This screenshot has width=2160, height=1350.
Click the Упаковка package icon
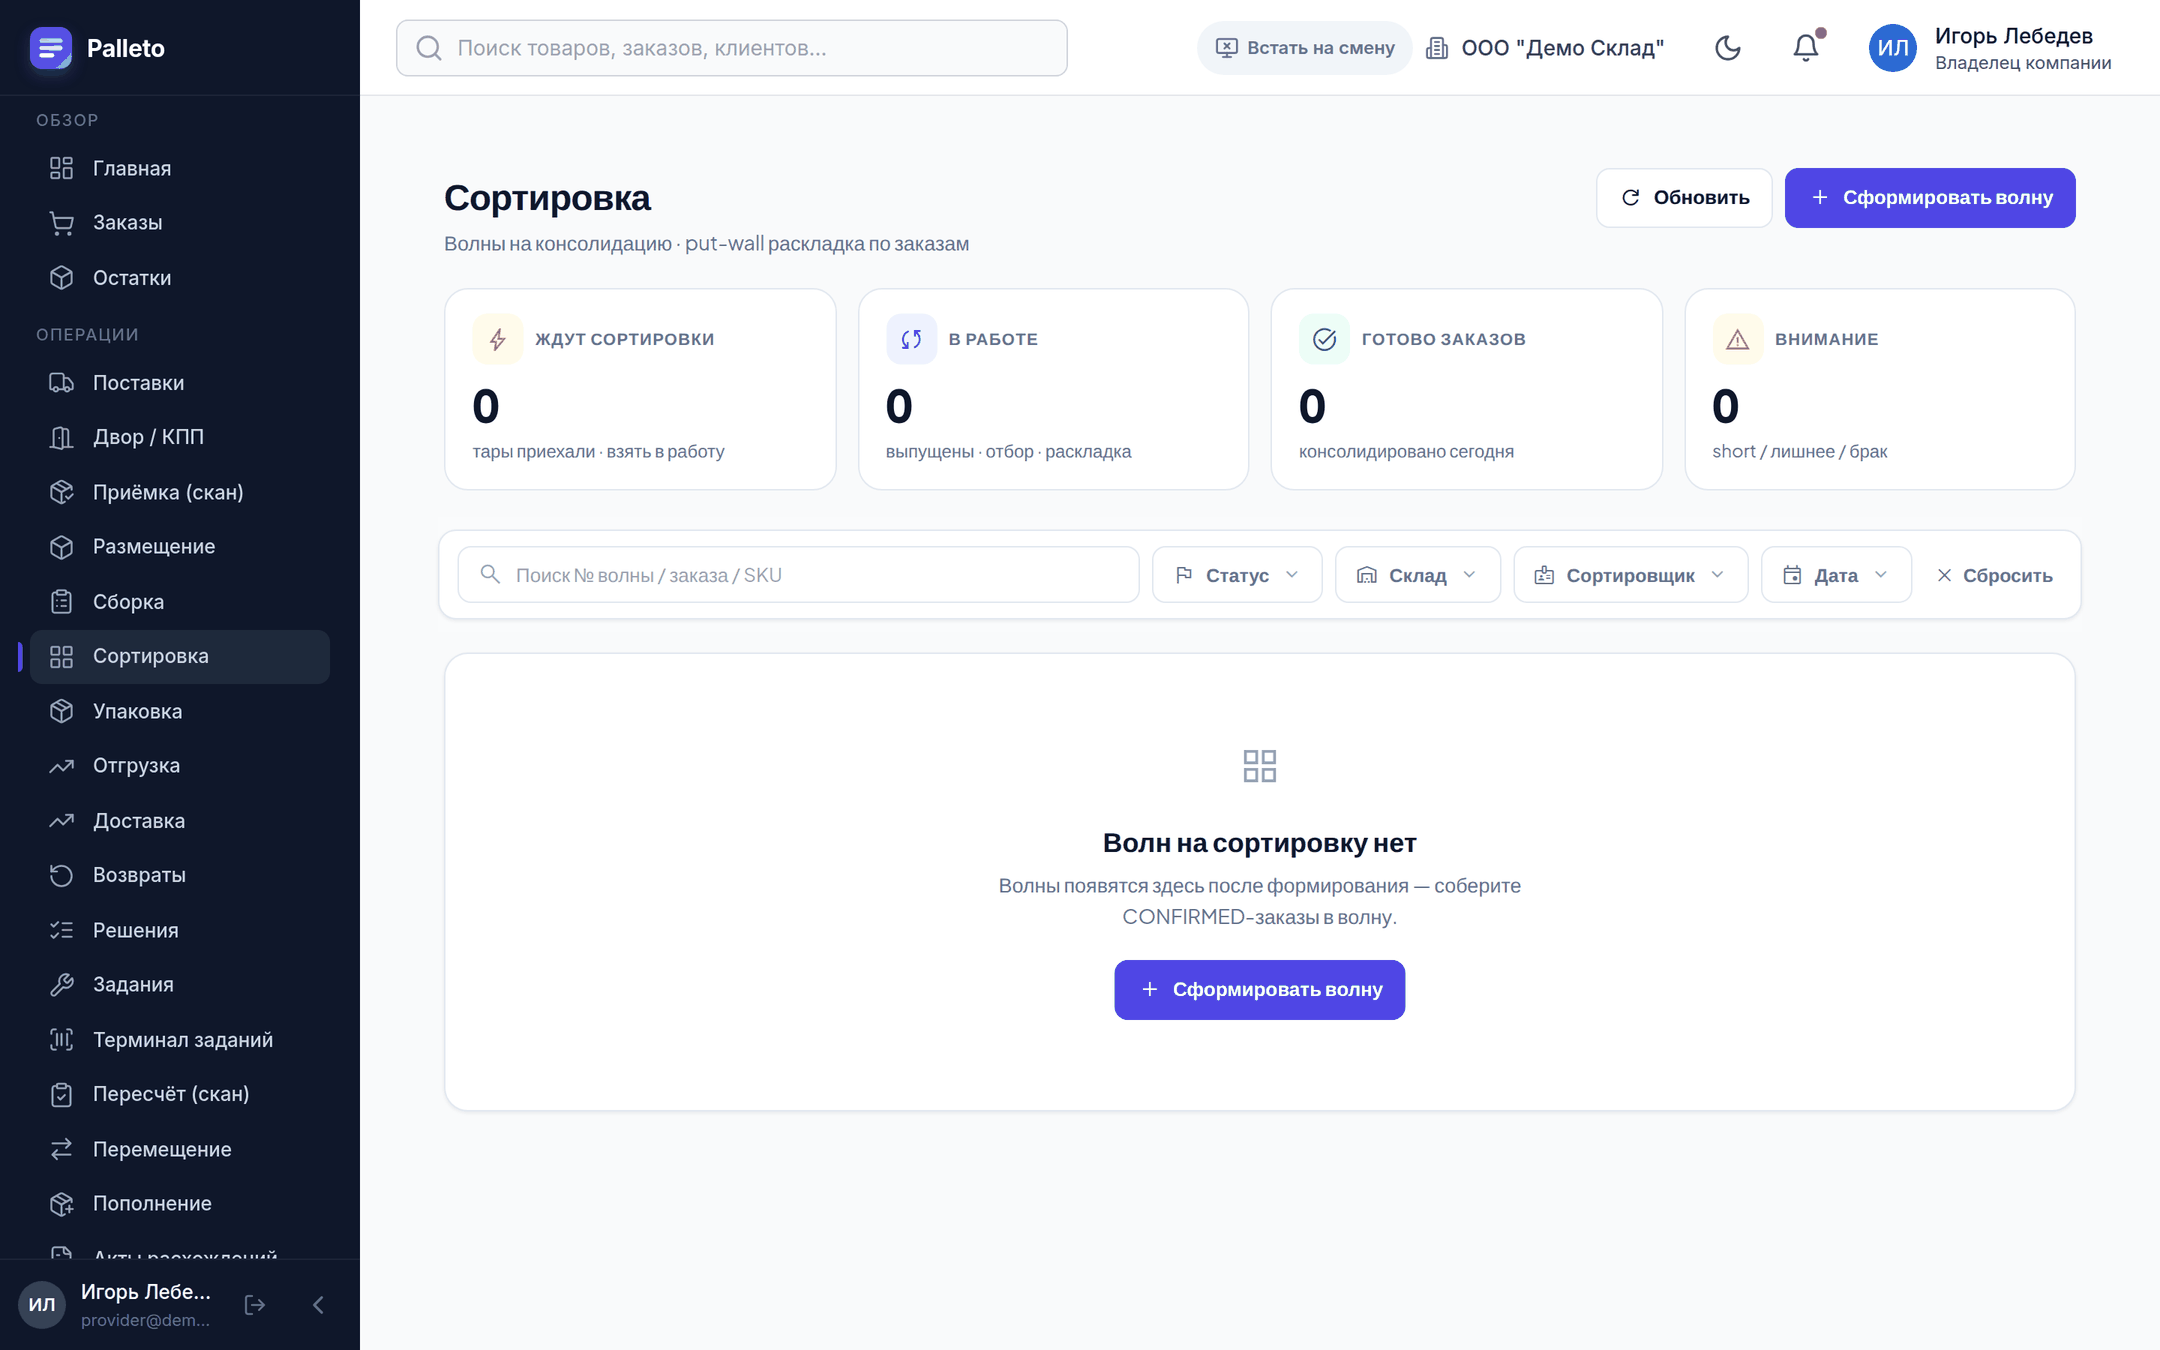pyautogui.click(x=62, y=711)
